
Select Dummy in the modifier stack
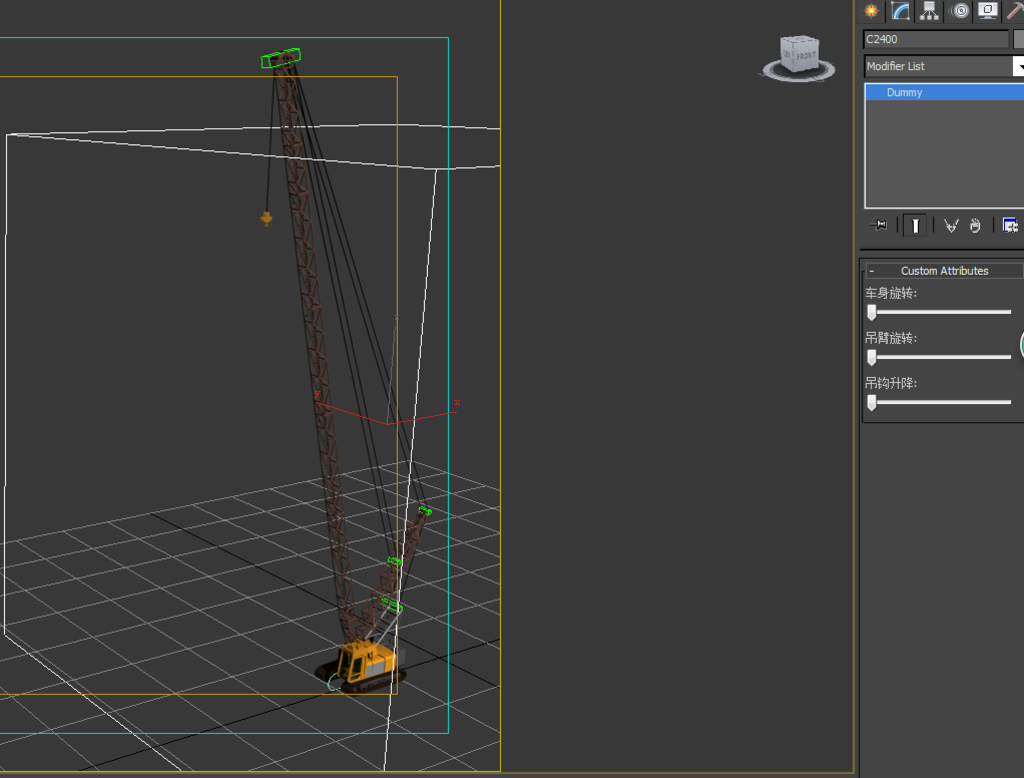[904, 93]
